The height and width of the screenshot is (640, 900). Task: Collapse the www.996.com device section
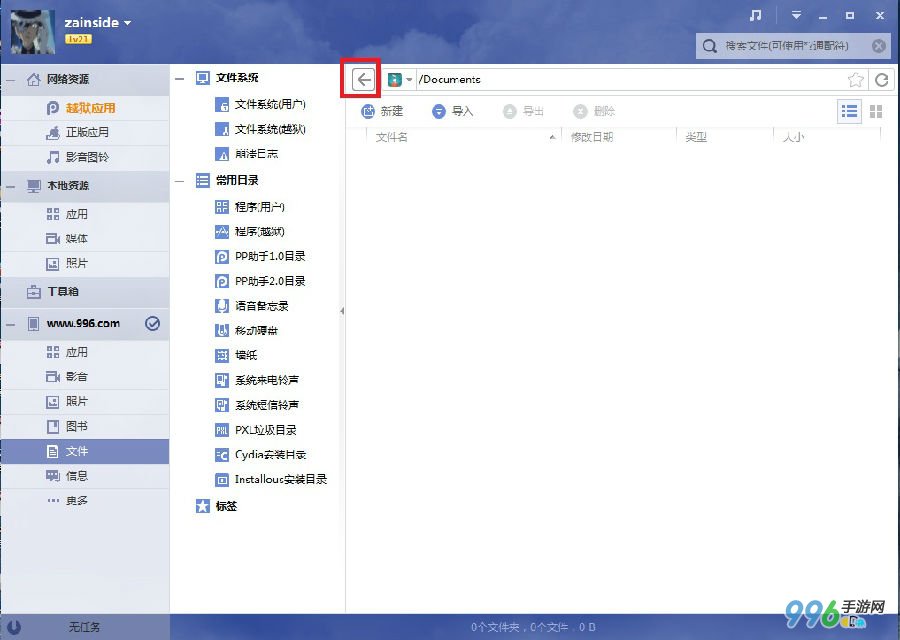(x=10, y=325)
